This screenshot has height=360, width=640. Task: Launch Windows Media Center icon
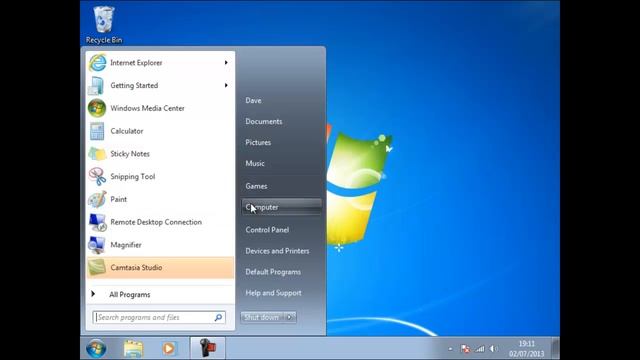[97, 108]
